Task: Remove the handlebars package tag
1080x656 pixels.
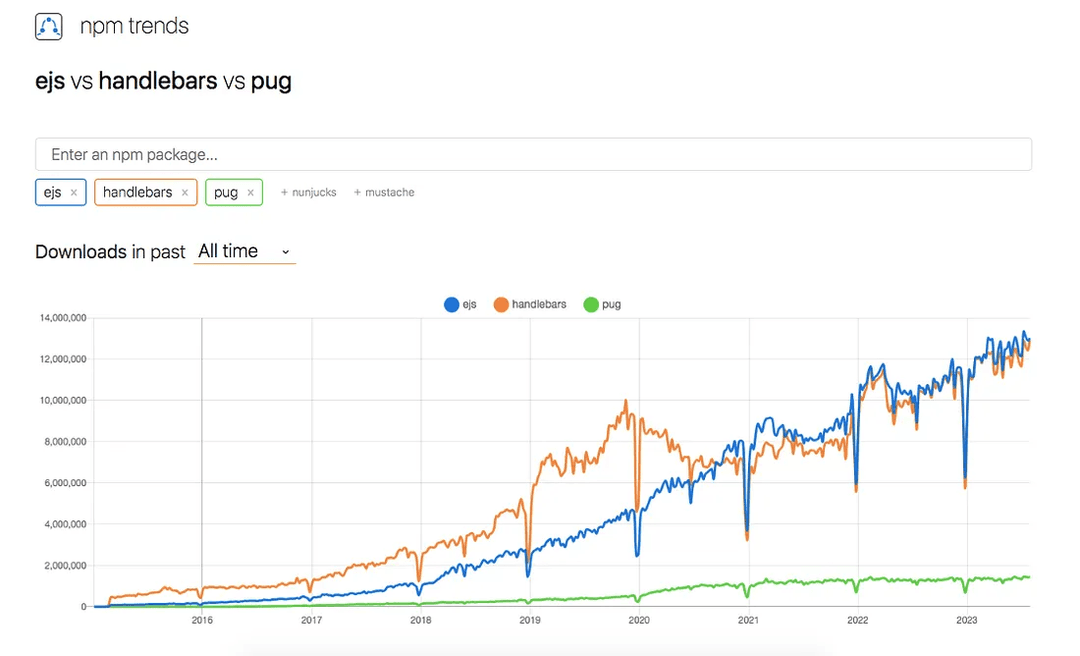Action: (x=185, y=193)
